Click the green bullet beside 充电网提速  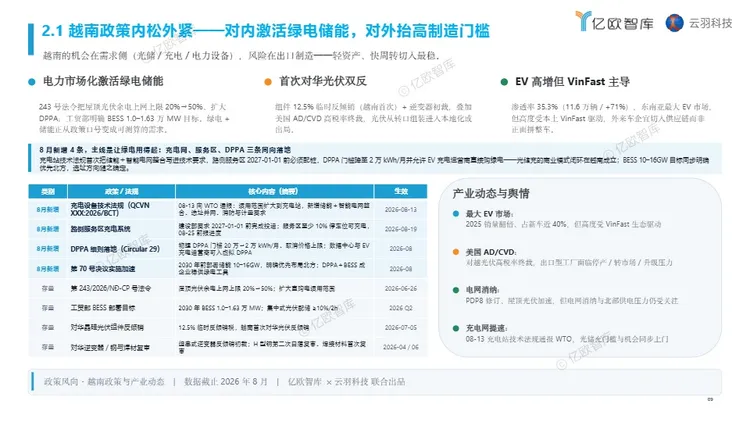tap(456, 328)
